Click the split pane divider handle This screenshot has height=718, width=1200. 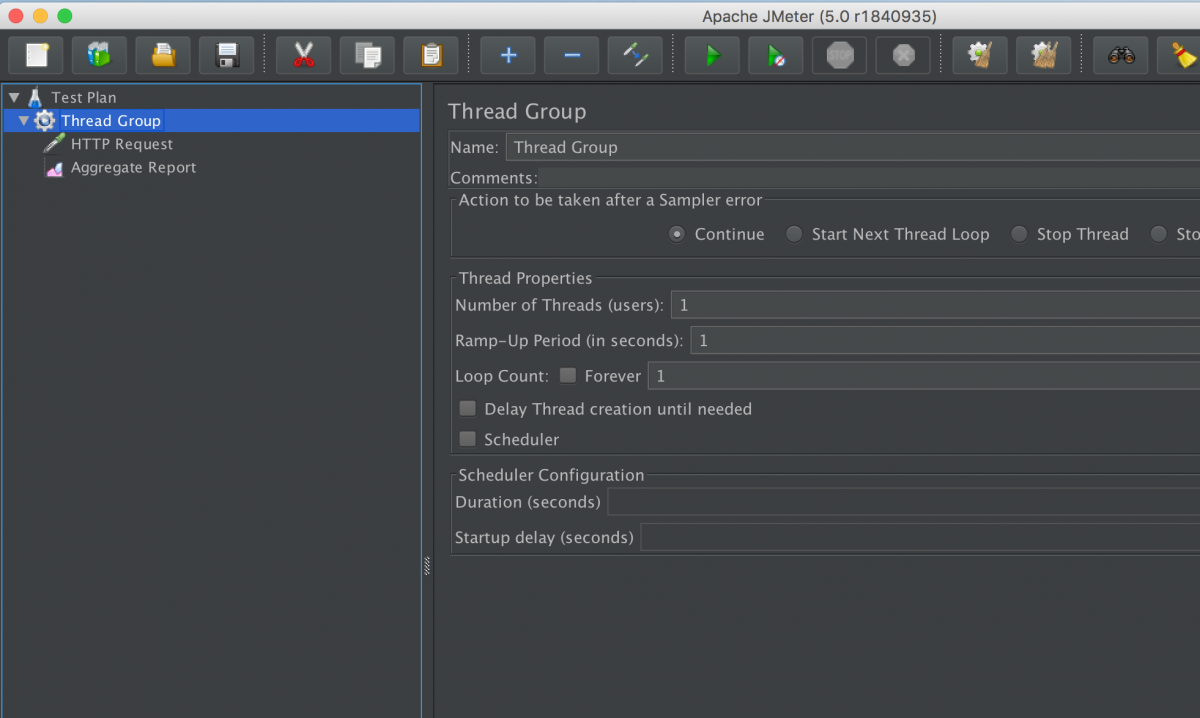(427, 566)
